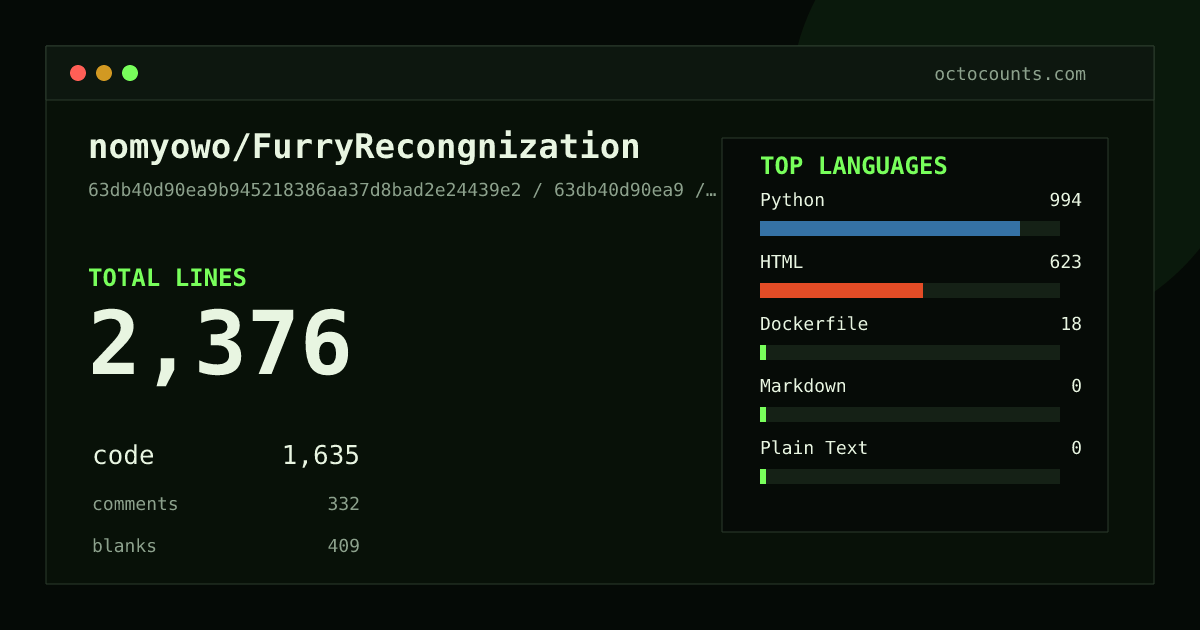
Task: Click the blue Python progress bar
Action: 890,228
